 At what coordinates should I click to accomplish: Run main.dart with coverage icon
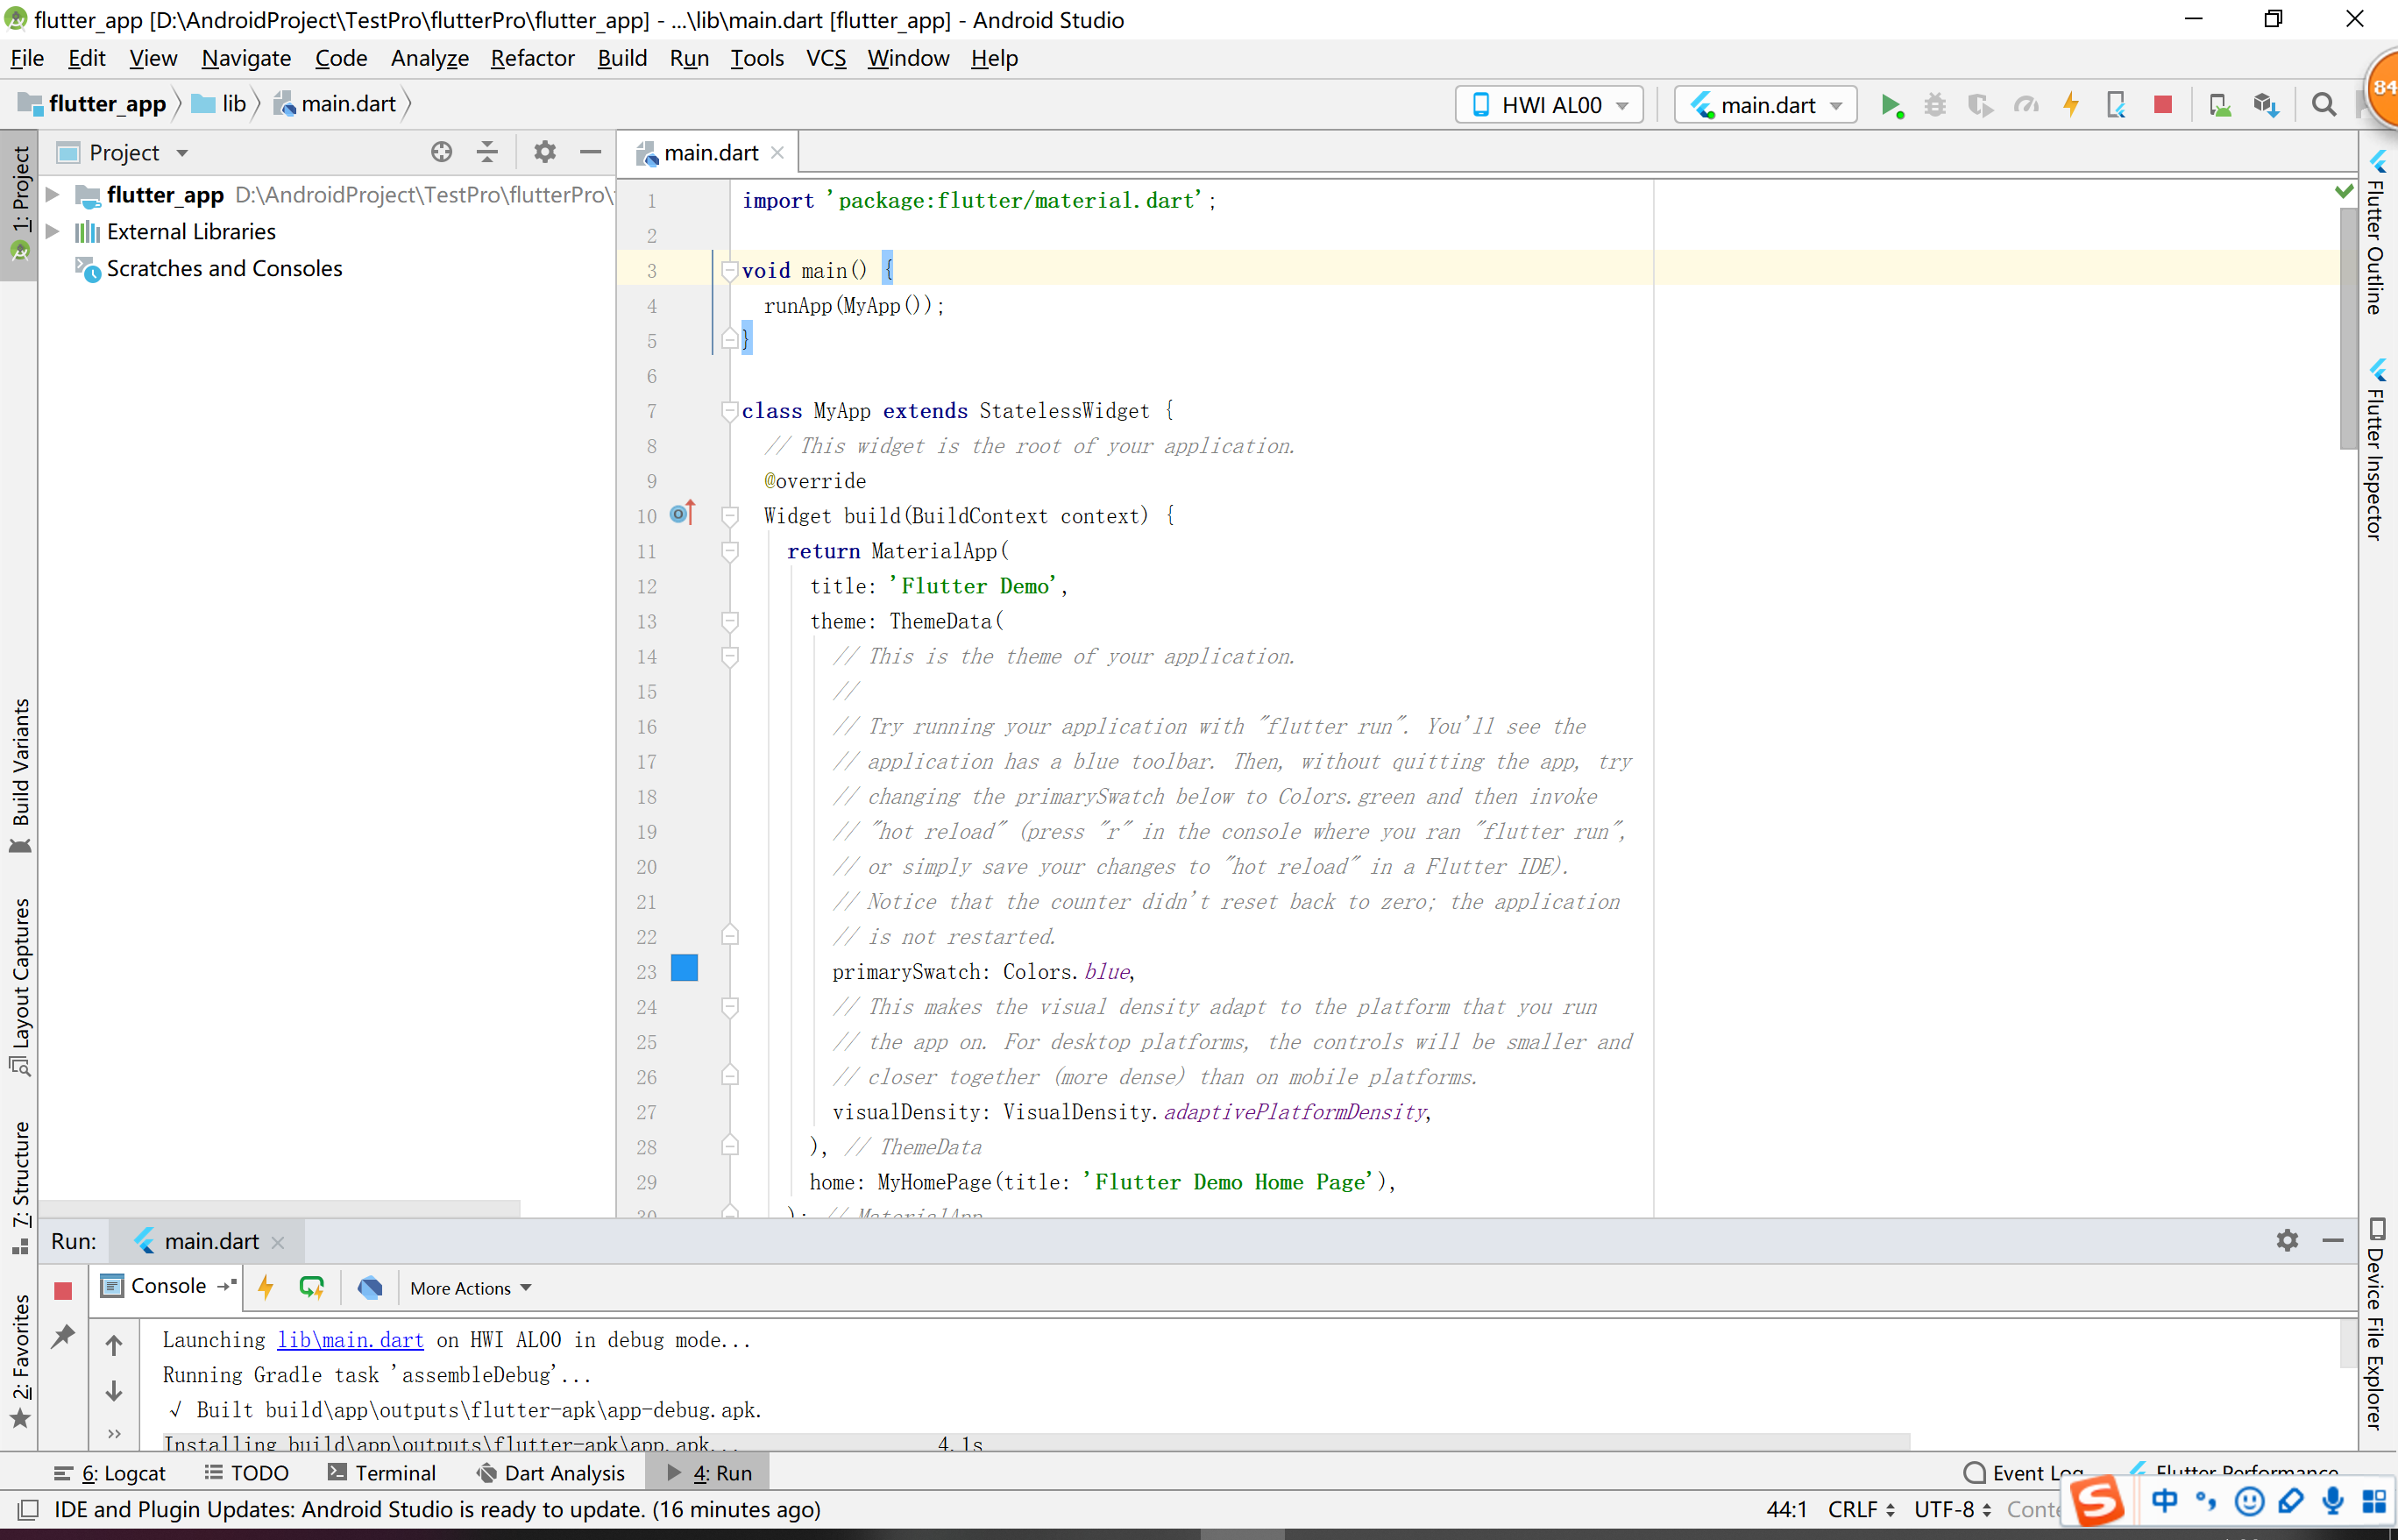[x=1980, y=105]
